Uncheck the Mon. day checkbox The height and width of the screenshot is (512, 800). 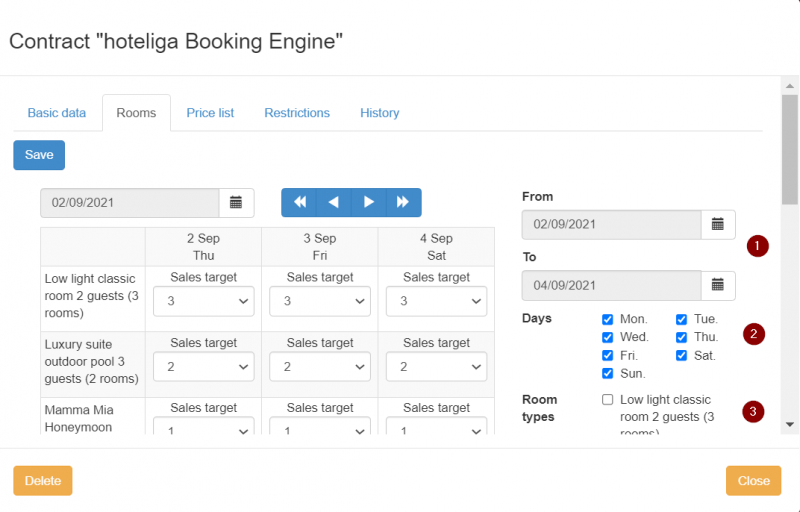608,319
